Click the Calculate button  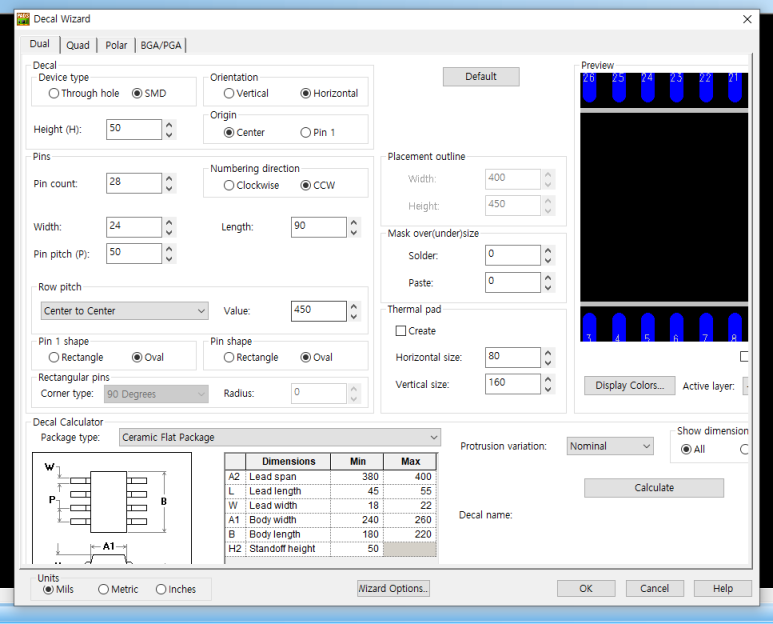point(654,488)
